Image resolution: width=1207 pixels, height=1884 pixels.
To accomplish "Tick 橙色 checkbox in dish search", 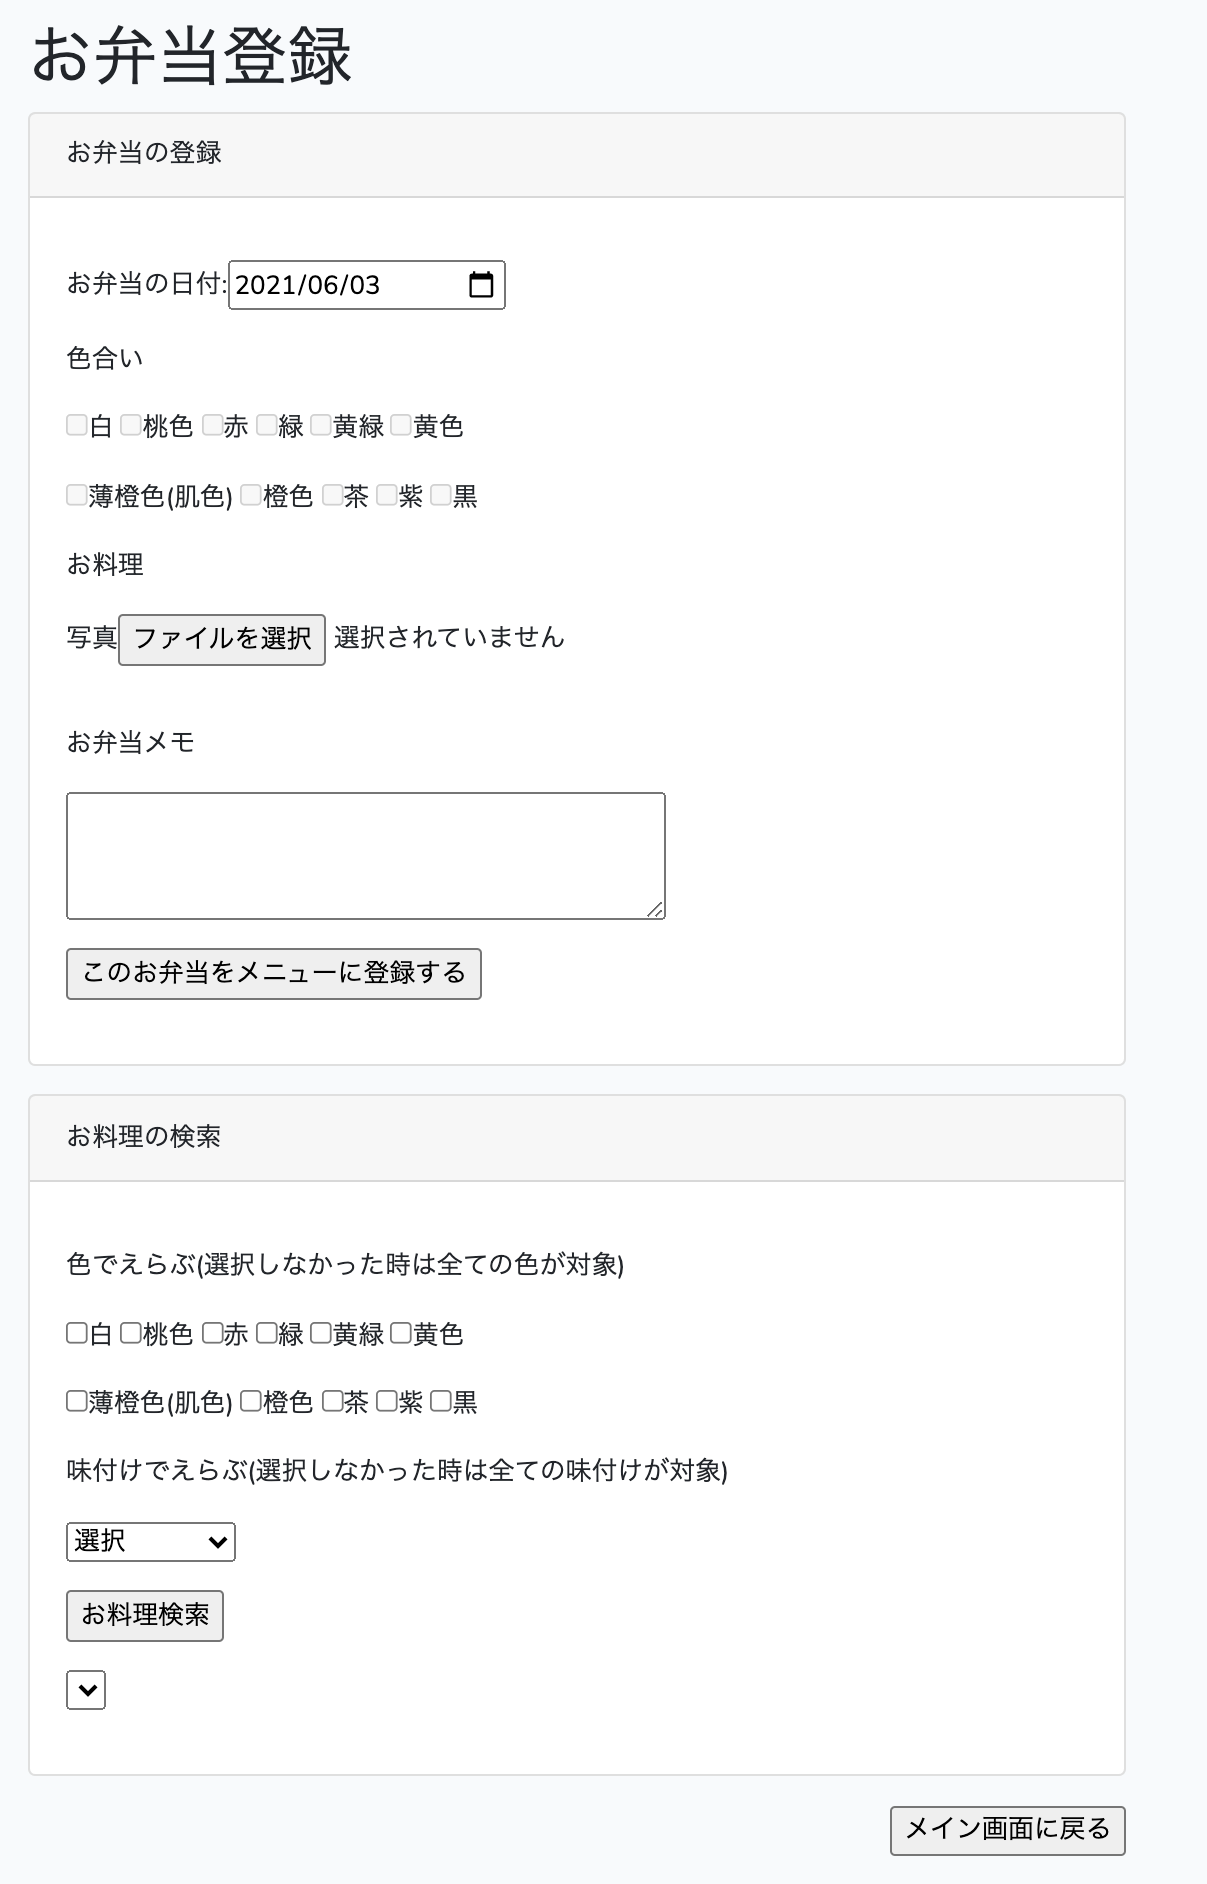I will pyautogui.click(x=251, y=1401).
